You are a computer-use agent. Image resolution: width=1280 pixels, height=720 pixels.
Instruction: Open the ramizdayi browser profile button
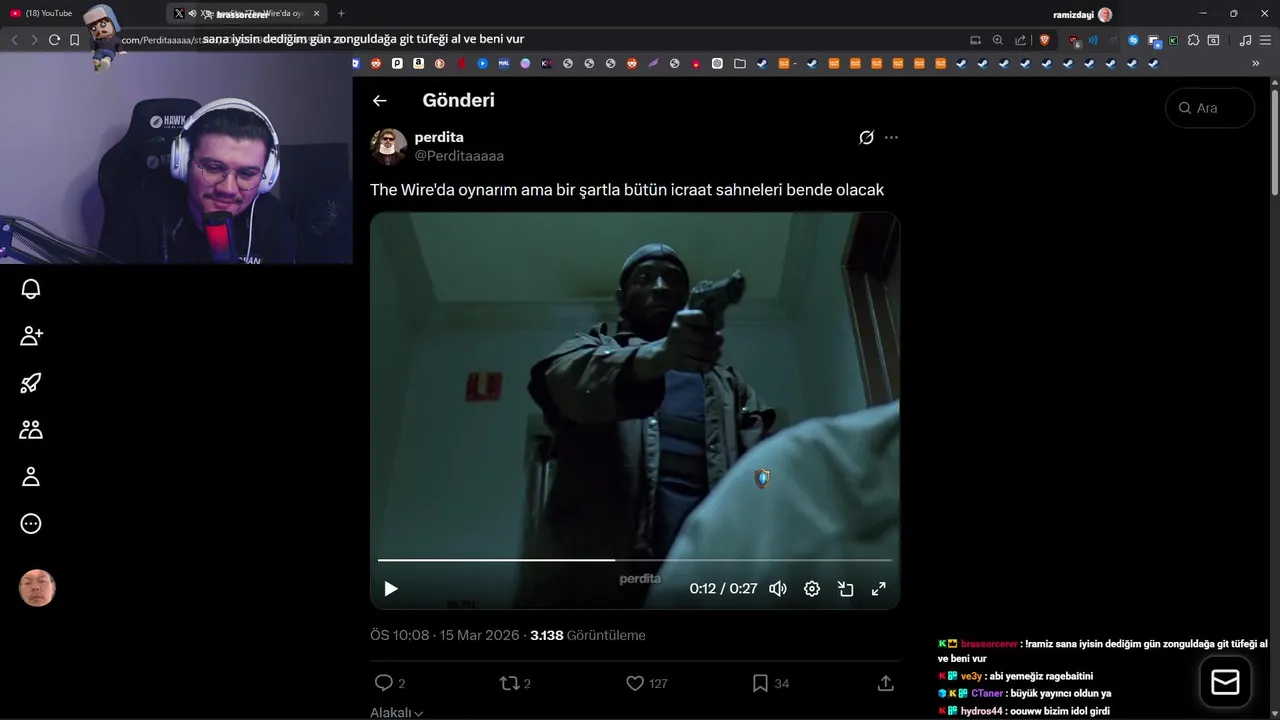[x=1082, y=14]
